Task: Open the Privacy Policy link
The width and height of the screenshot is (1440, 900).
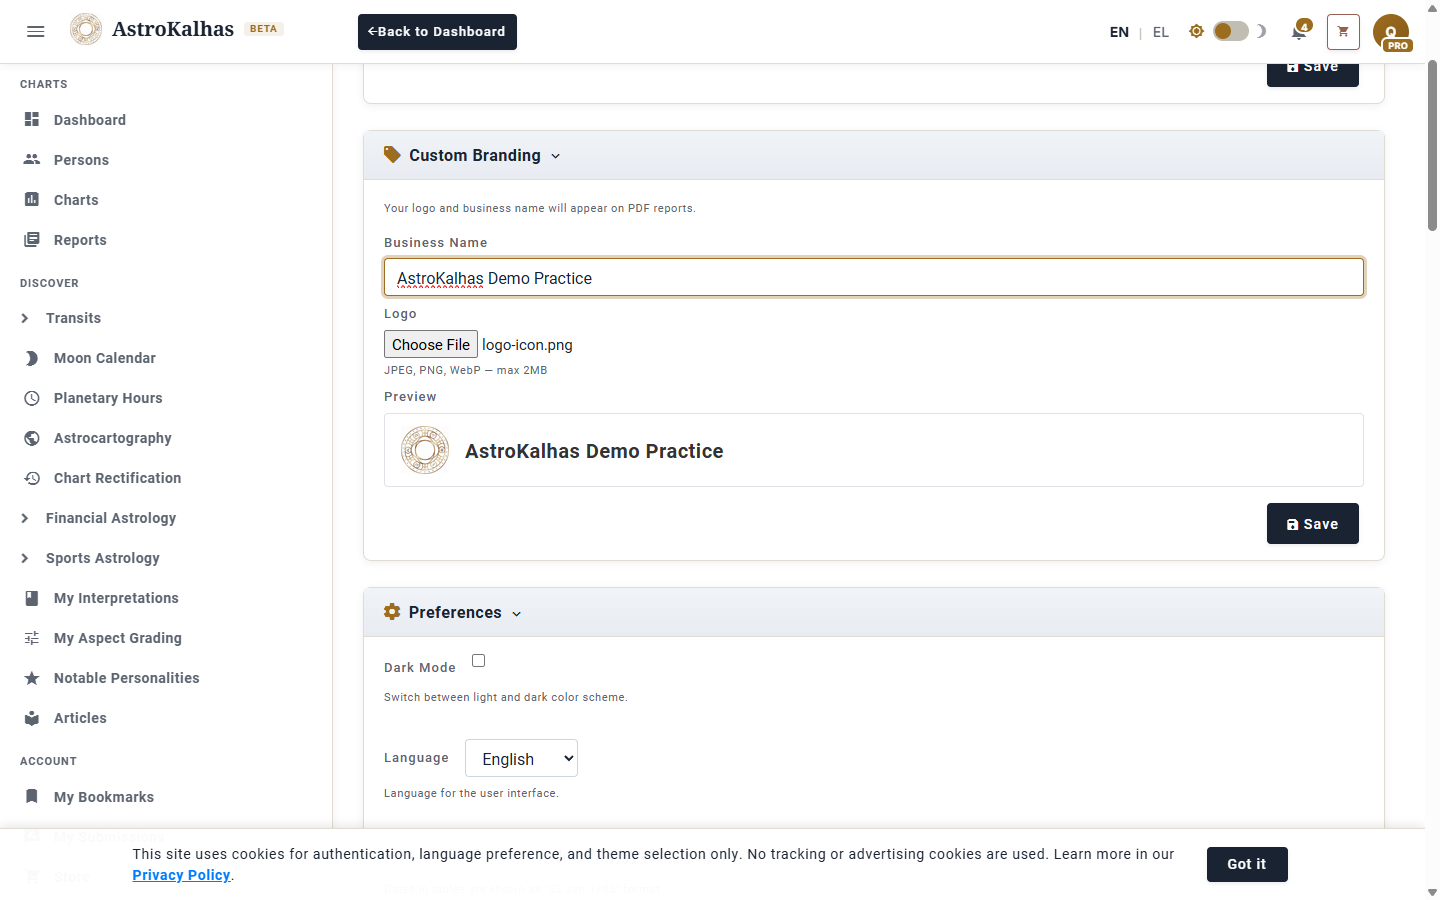Action: (x=181, y=875)
